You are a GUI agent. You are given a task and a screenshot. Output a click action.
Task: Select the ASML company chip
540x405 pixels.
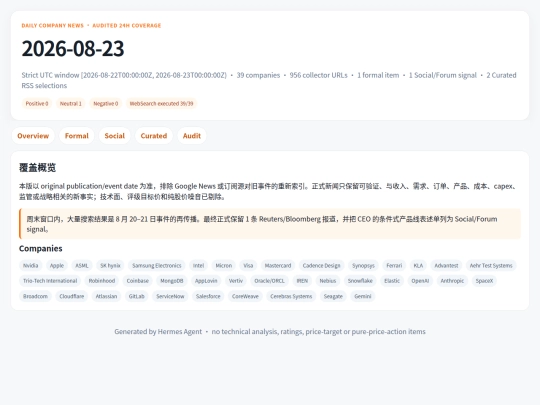point(82,266)
